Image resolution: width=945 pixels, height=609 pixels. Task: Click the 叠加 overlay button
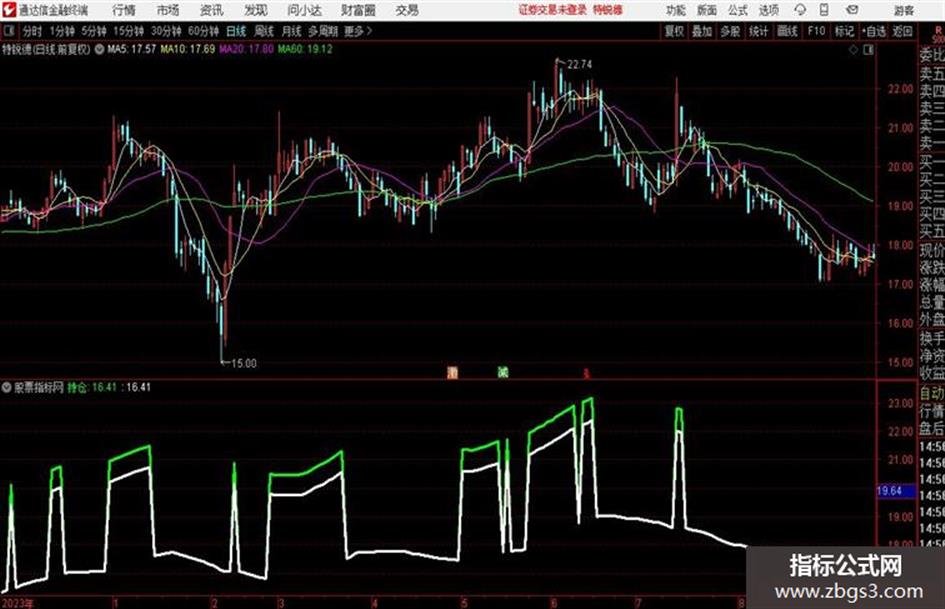(702, 31)
